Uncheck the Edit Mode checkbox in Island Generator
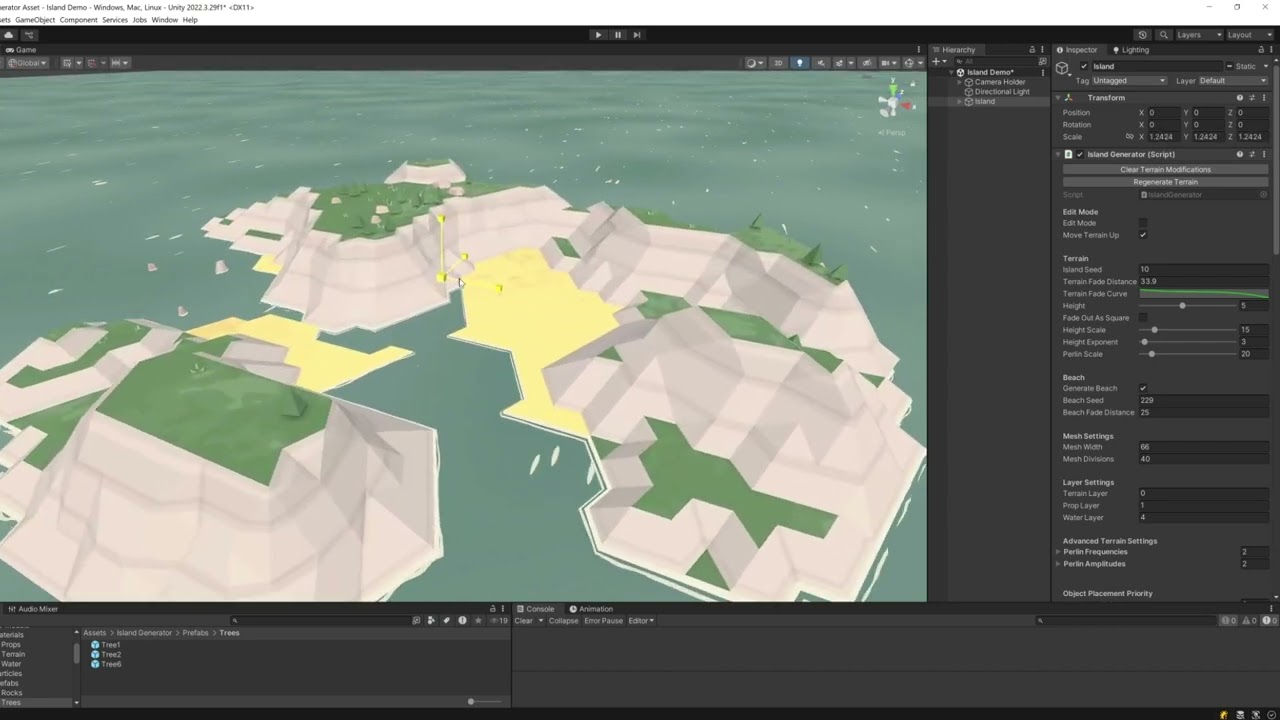The width and height of the screenshot is (1280, 720). tap(1143, 223)
